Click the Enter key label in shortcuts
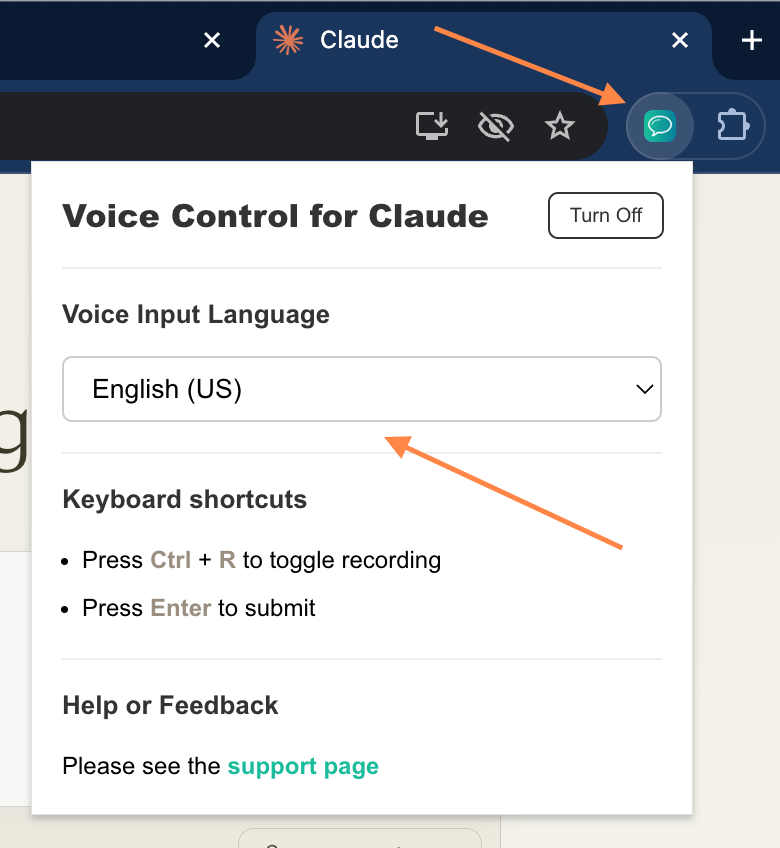The height and width of the screenshot is (848, 780). pos(180,608)
